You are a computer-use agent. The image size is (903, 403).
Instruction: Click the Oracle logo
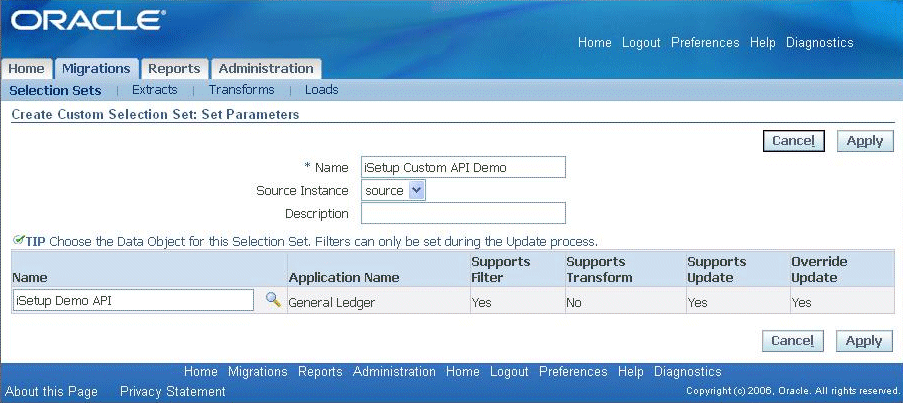[x=88, y=21]
